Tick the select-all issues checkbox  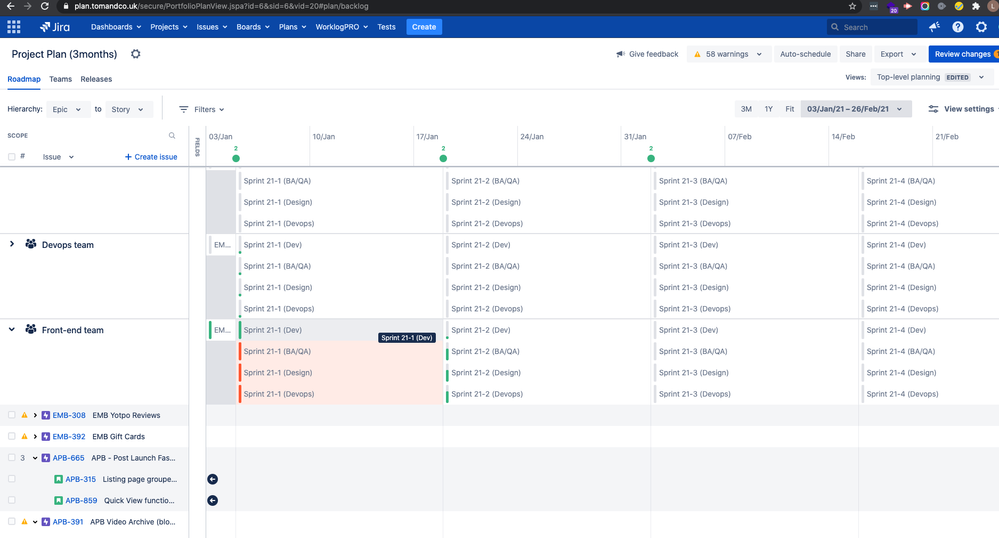[x=11, y=157]
